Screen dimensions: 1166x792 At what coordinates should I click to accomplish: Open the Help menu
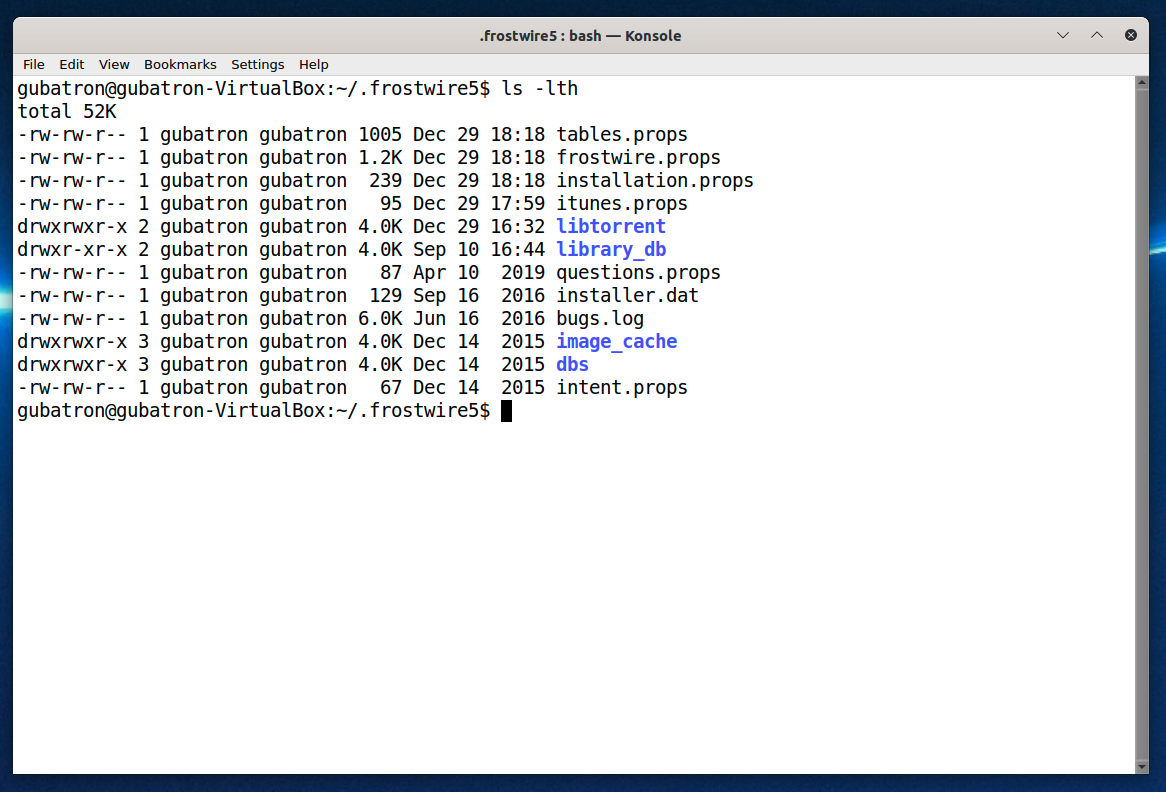coord(314,64)
